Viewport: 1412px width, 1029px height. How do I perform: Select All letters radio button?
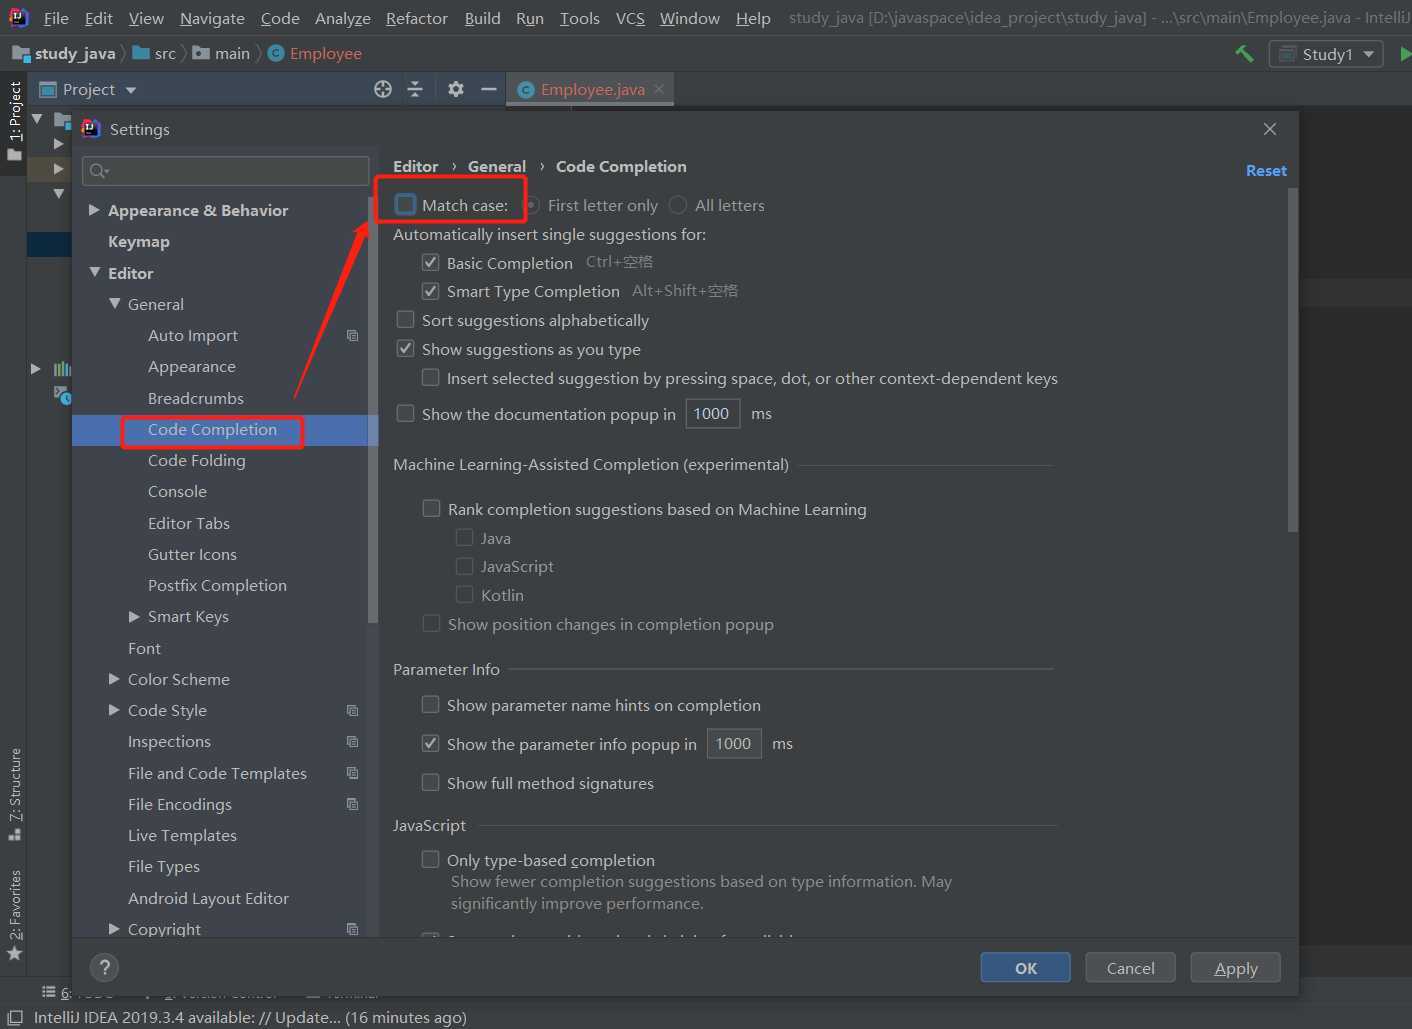(x=678, y=205)
